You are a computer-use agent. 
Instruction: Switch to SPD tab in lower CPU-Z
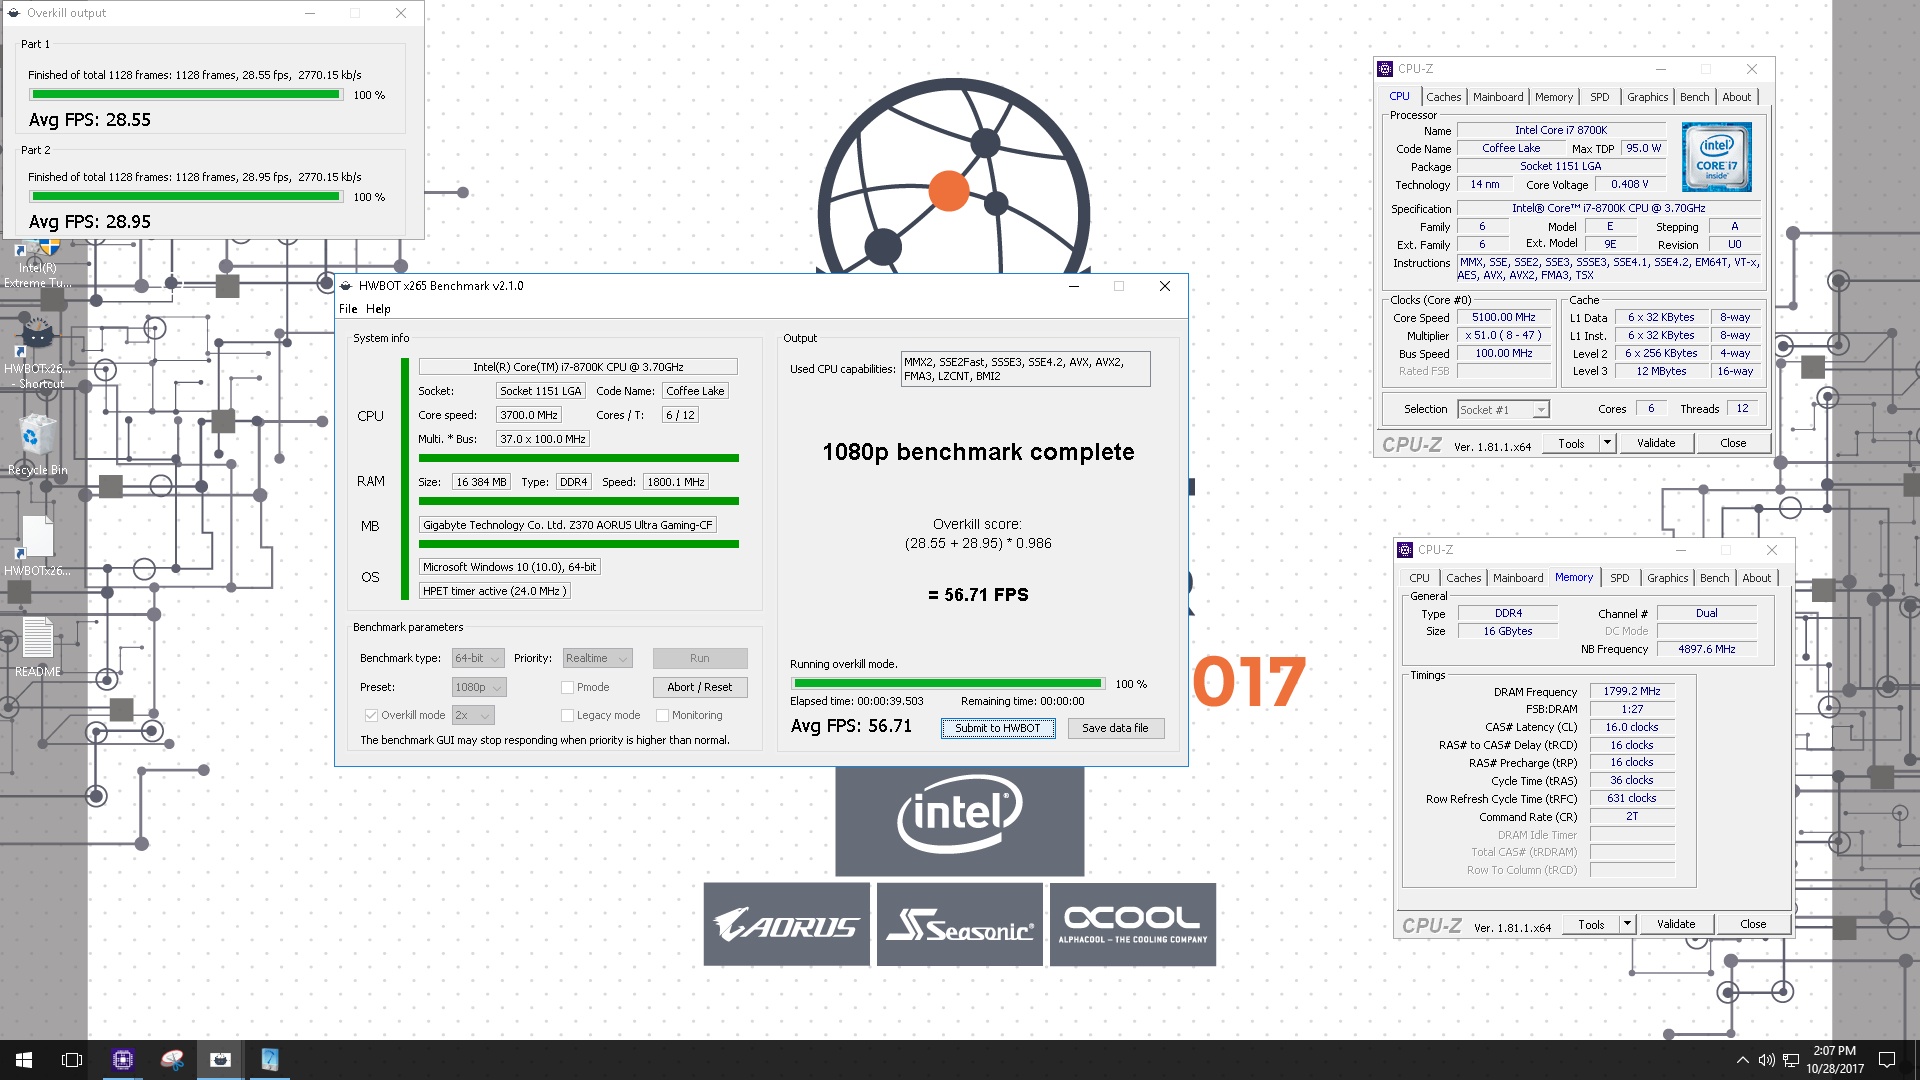(1619, 578)
